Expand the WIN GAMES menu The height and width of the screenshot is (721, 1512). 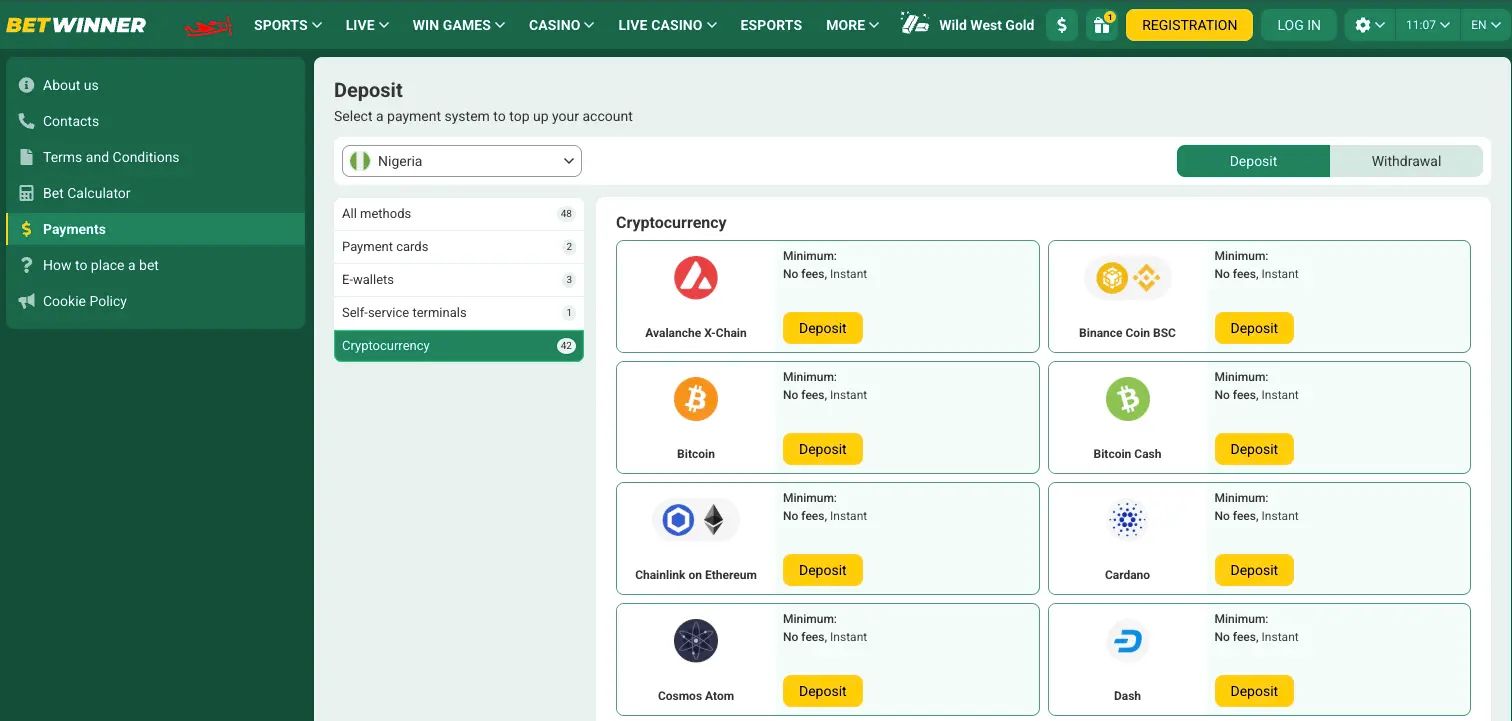(459, 25)
